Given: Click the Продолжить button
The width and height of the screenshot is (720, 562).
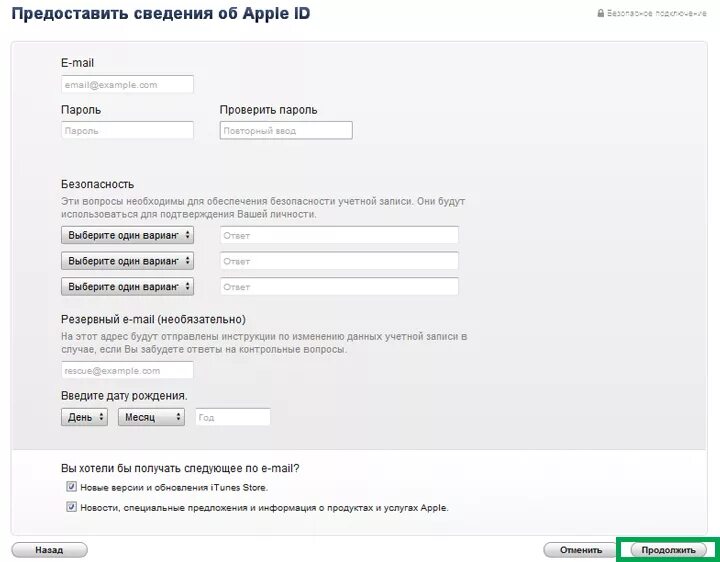Looking at the screenshot, I should coord(669,550).
